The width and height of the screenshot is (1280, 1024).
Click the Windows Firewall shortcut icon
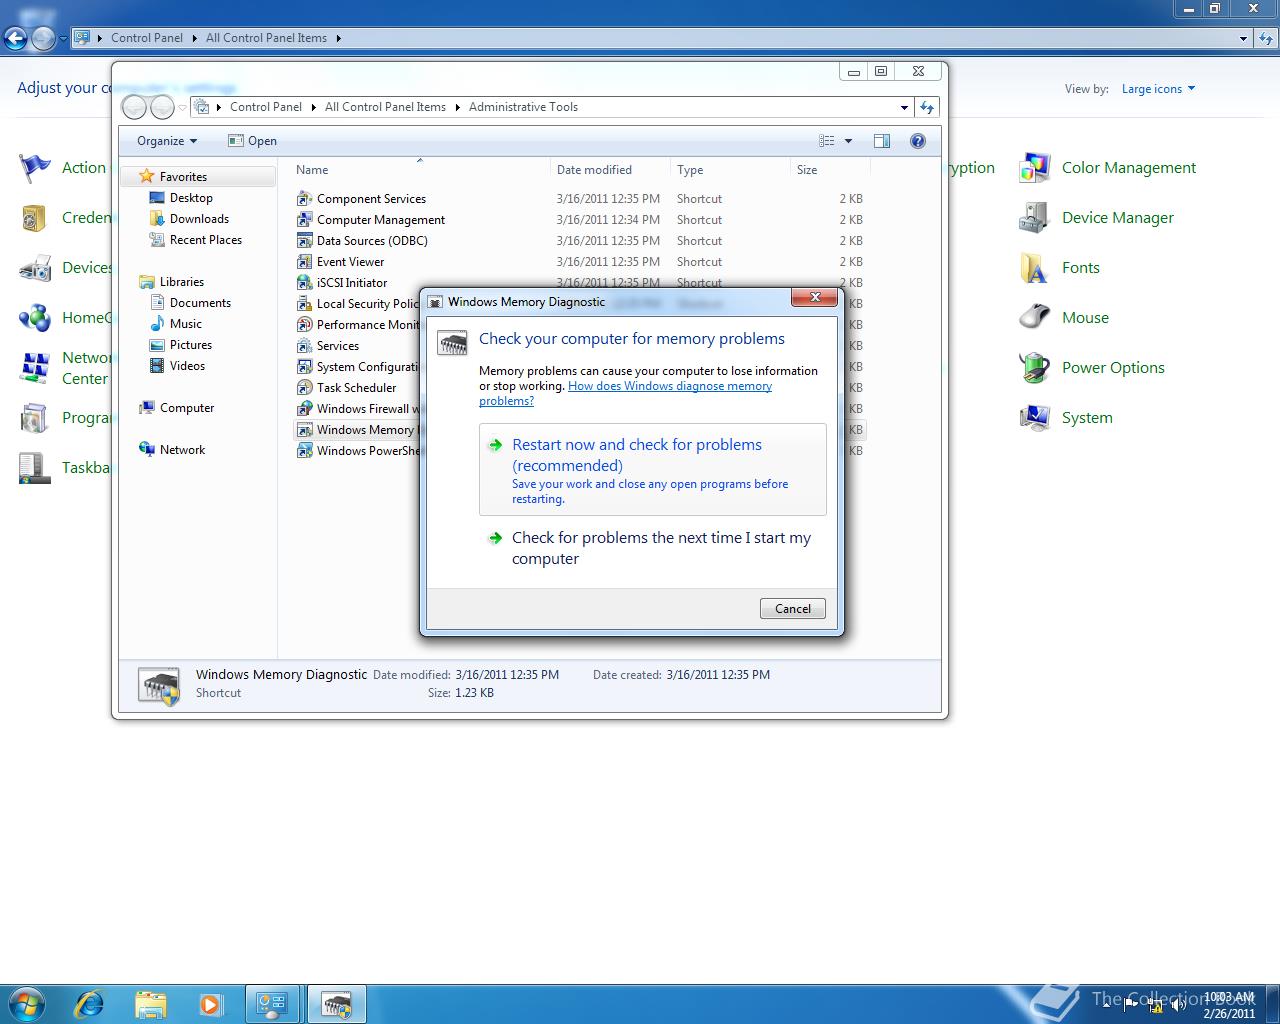305,409
